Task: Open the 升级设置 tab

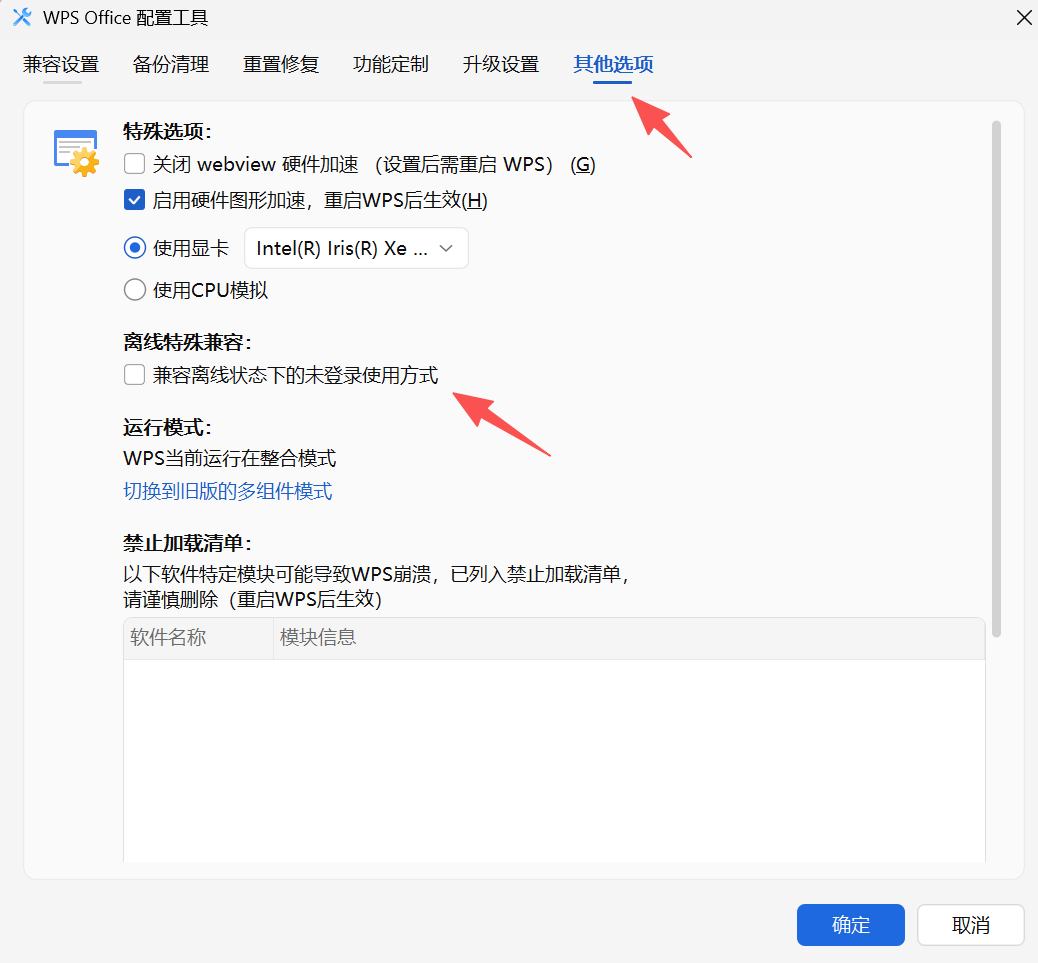Action: 500,64
